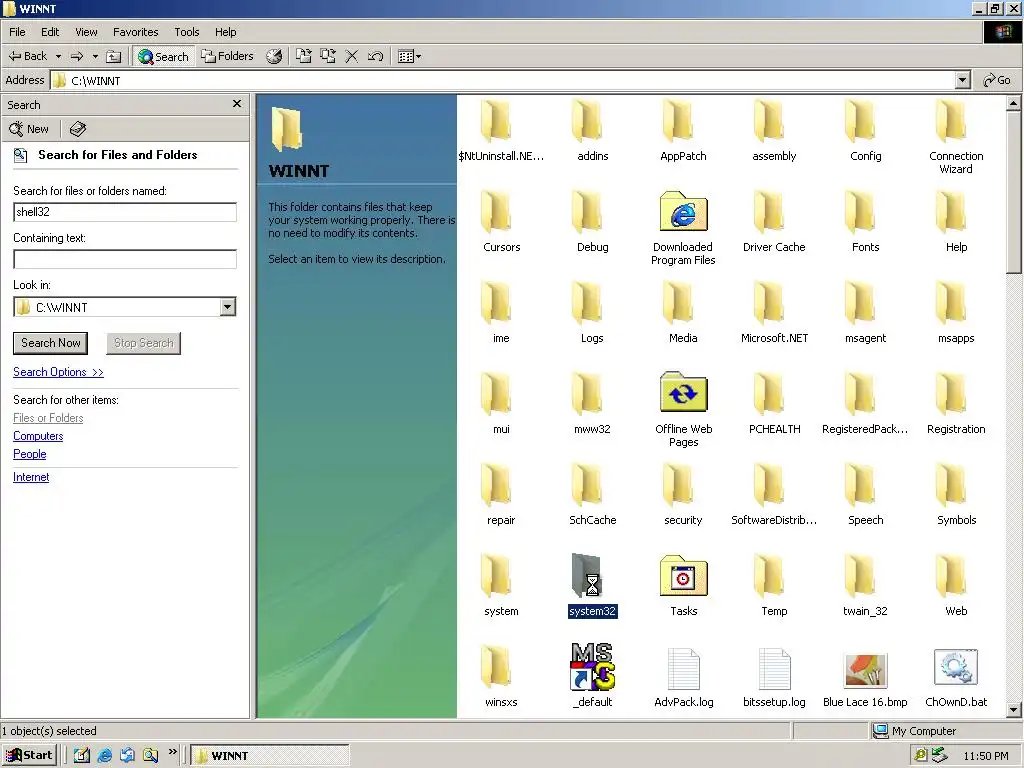
Task: Select the SoftwareDistribution folder
Action: (774, 494)
